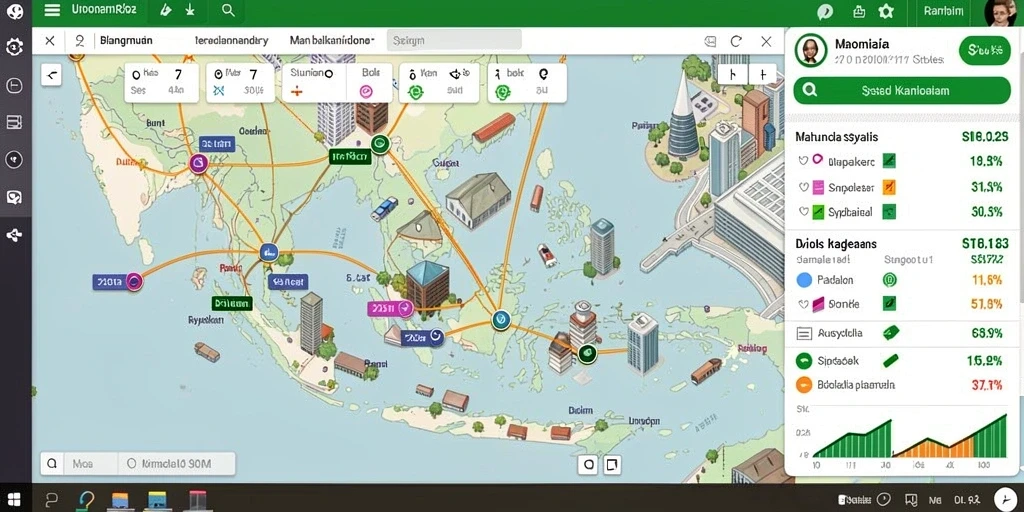The height and width of the screenshot is (512, 1024).
Task: Click the user avatar at top right corner
Action: point(1000,12)
